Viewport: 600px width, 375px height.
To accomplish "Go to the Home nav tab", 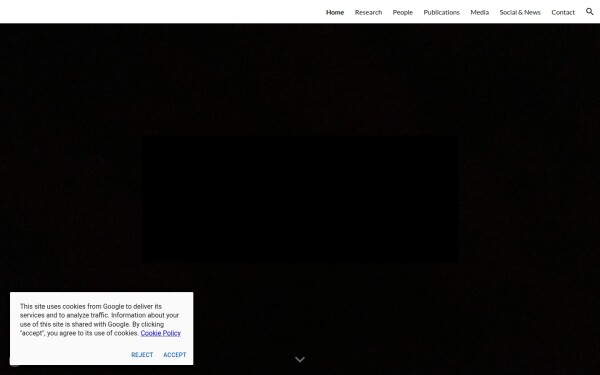I will (335, 12).
